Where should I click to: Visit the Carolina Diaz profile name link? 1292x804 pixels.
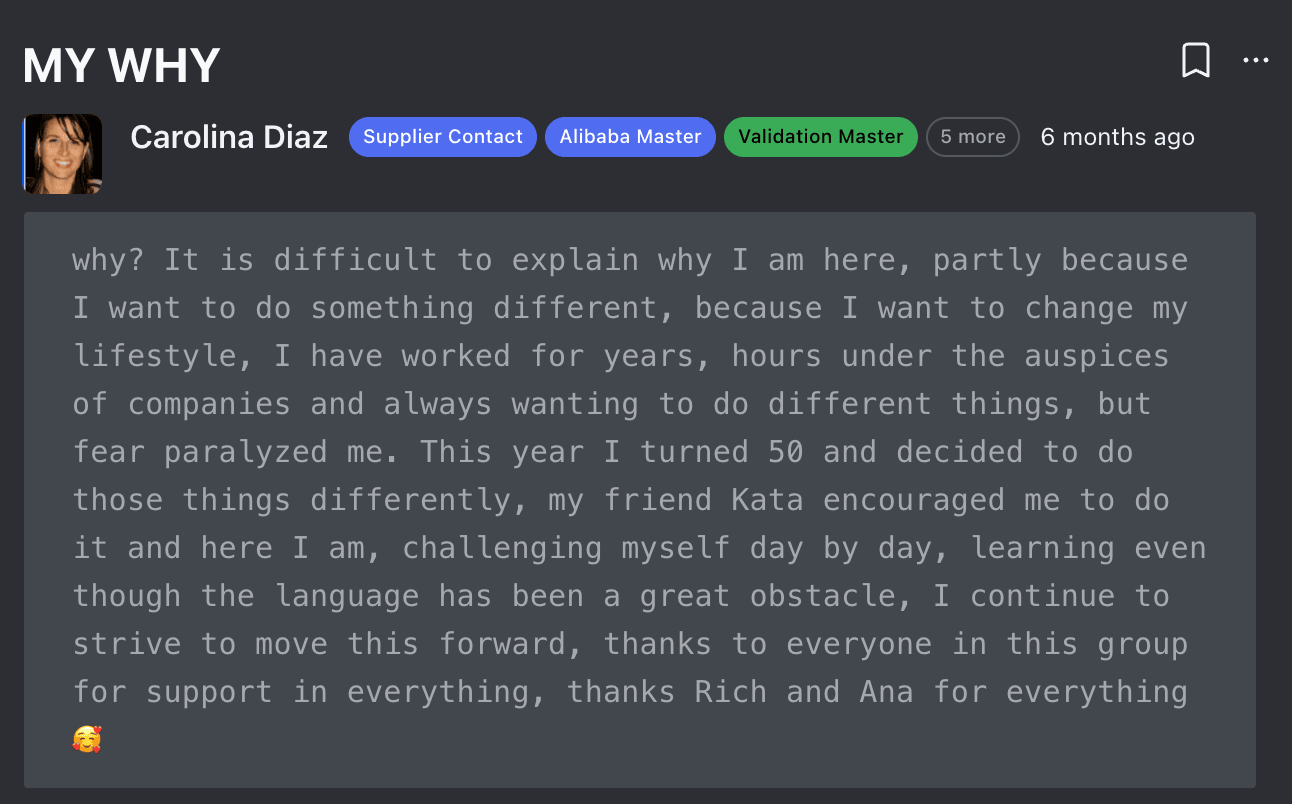coord(229,137)
